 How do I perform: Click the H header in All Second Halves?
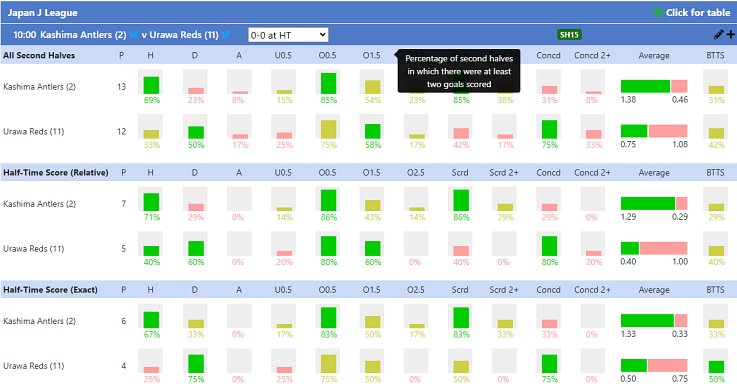click(150, 55)
